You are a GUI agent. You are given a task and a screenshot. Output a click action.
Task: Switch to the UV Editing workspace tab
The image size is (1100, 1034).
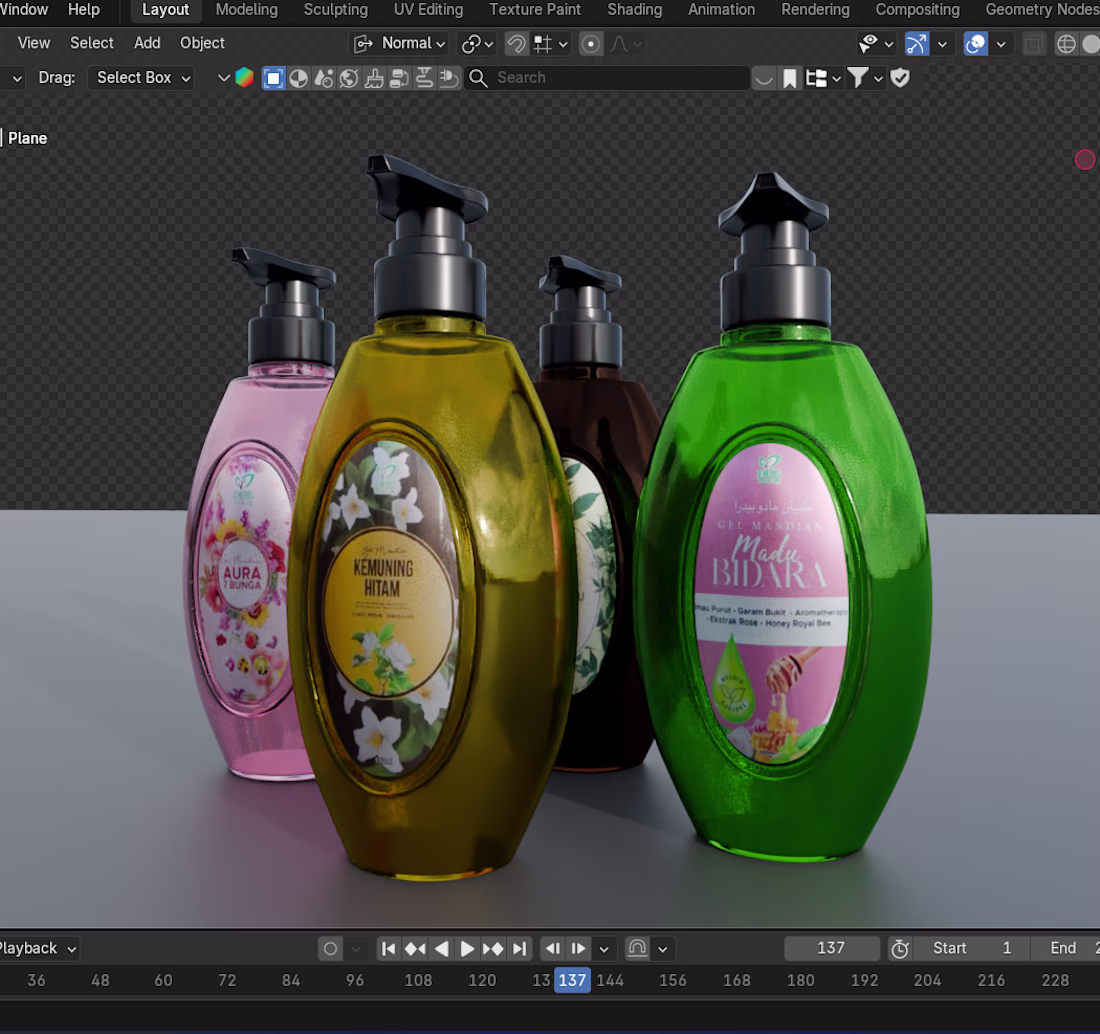point(428,10)
